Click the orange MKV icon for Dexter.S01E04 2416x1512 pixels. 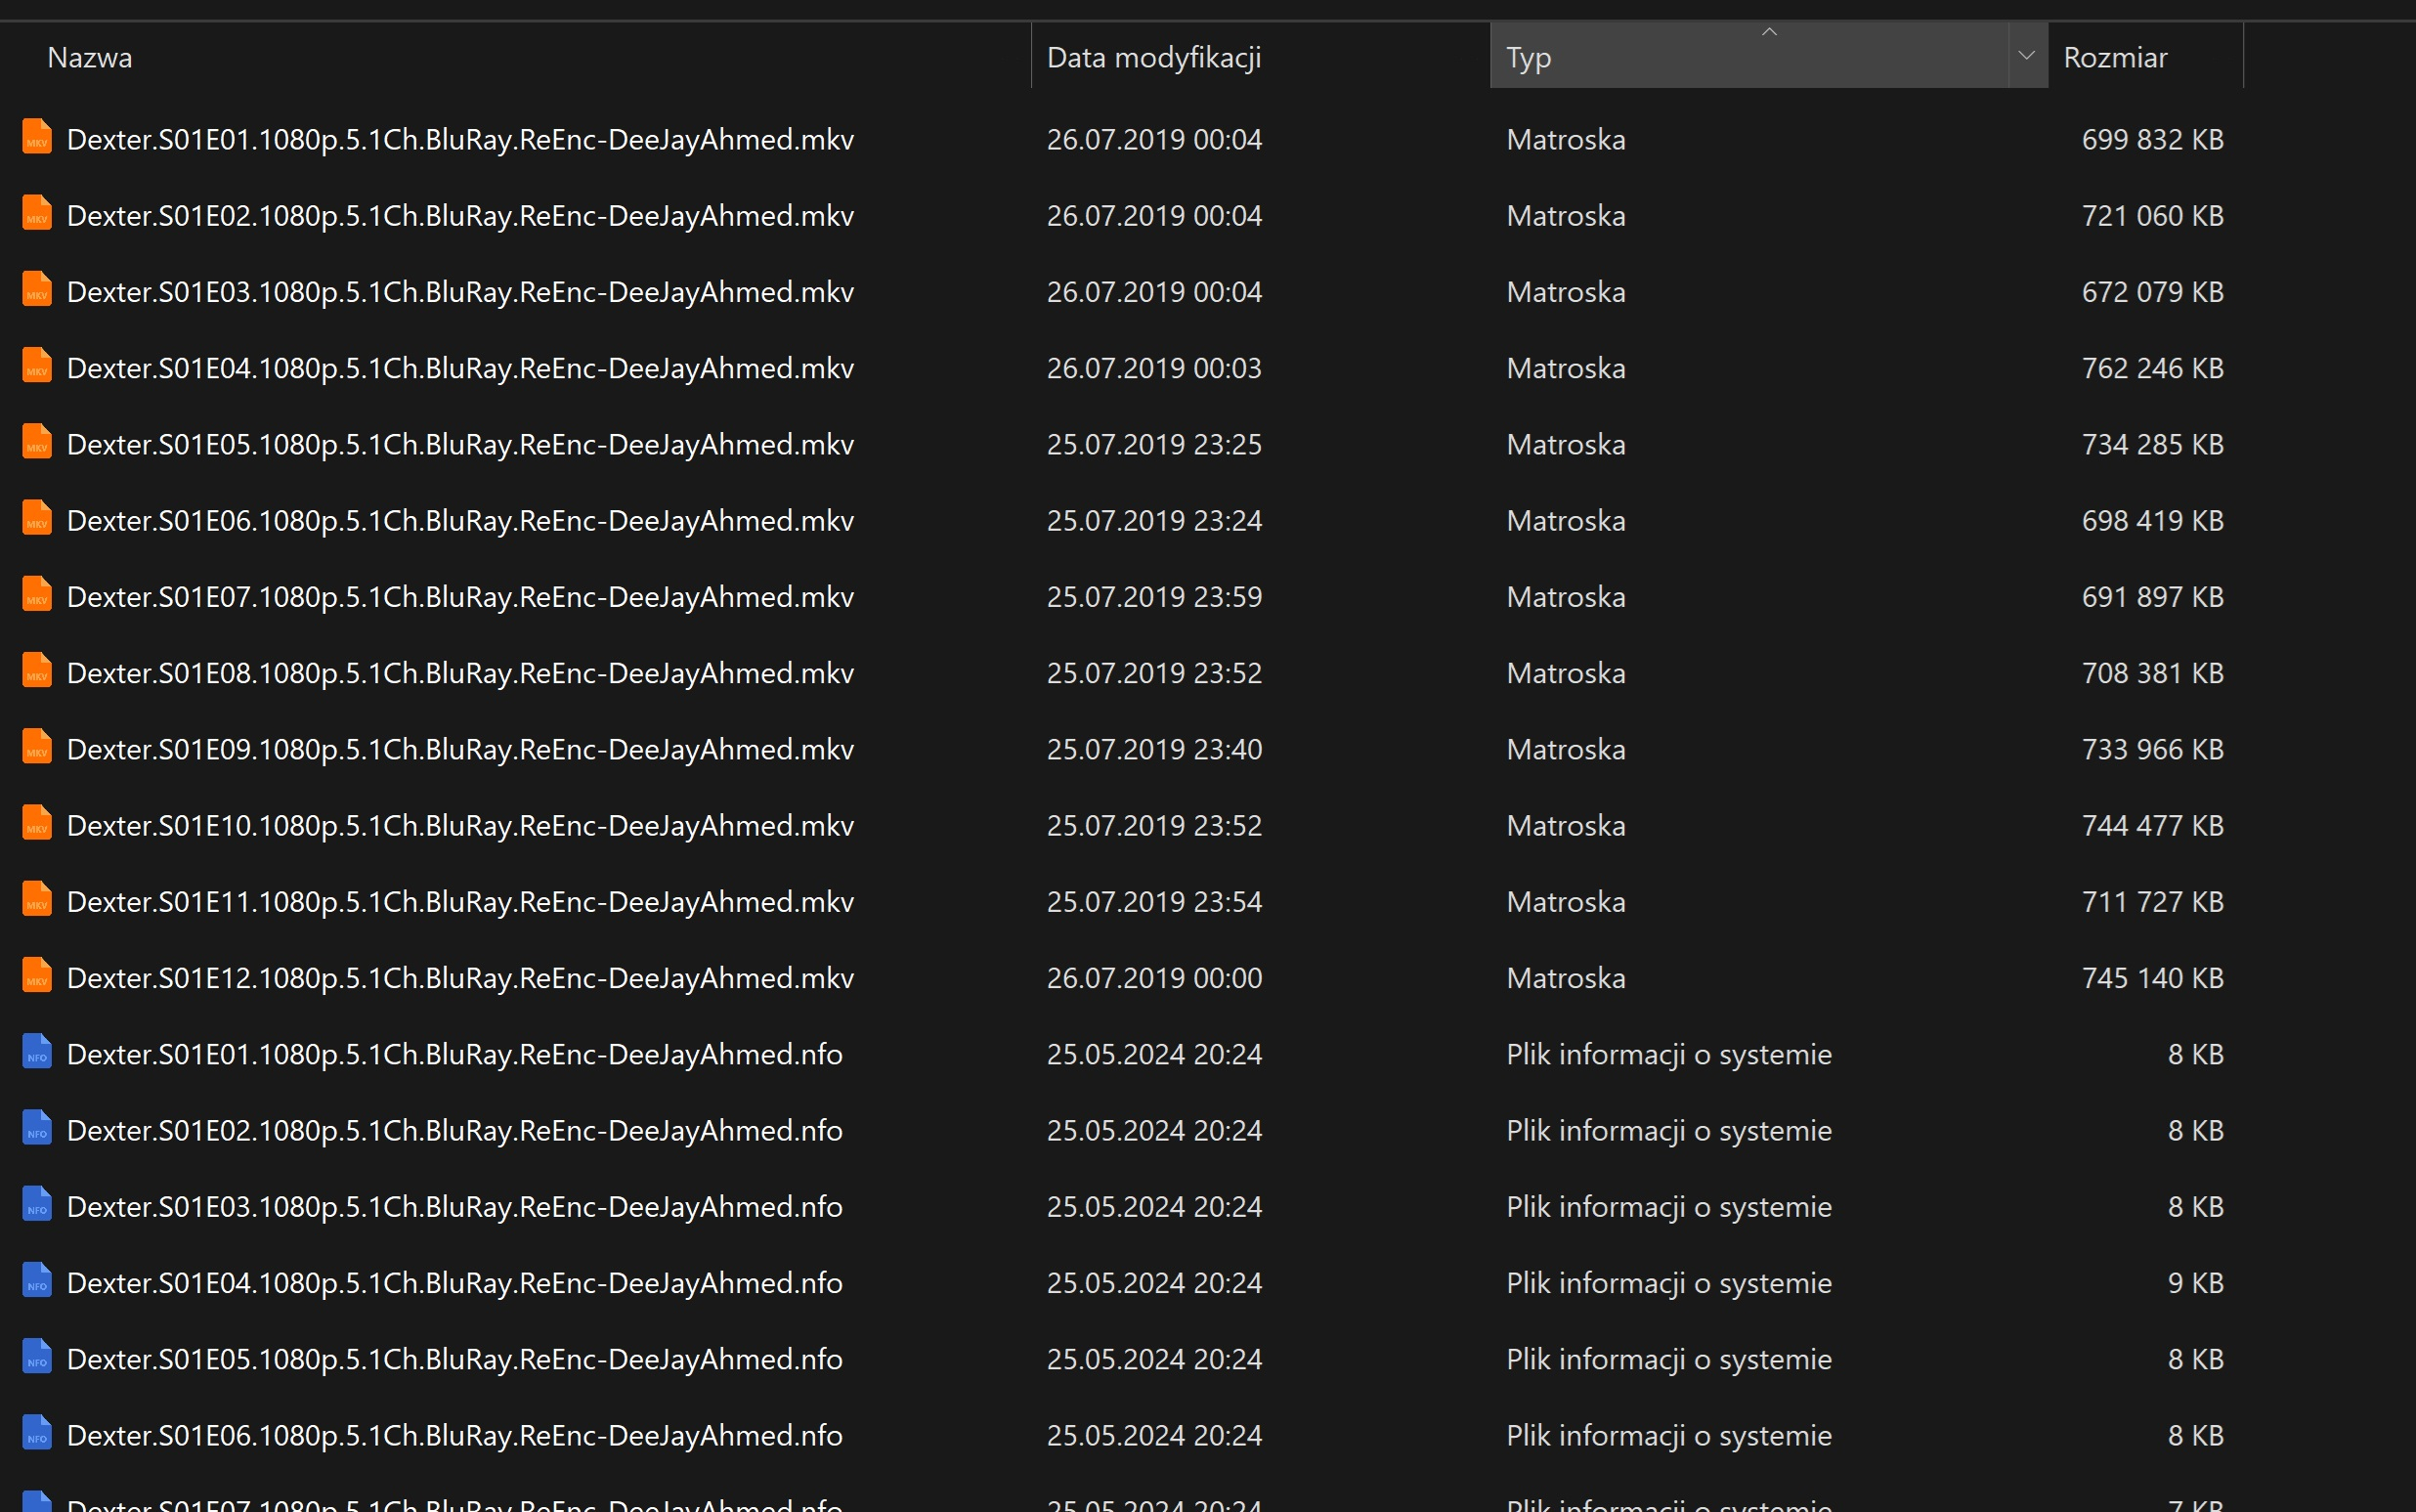[x=37, y=366]
